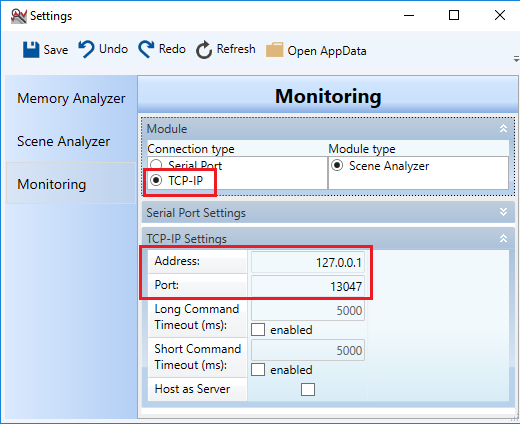Click the Address input field
This screenshot has width=520, height=425.
tap(308, 262)
